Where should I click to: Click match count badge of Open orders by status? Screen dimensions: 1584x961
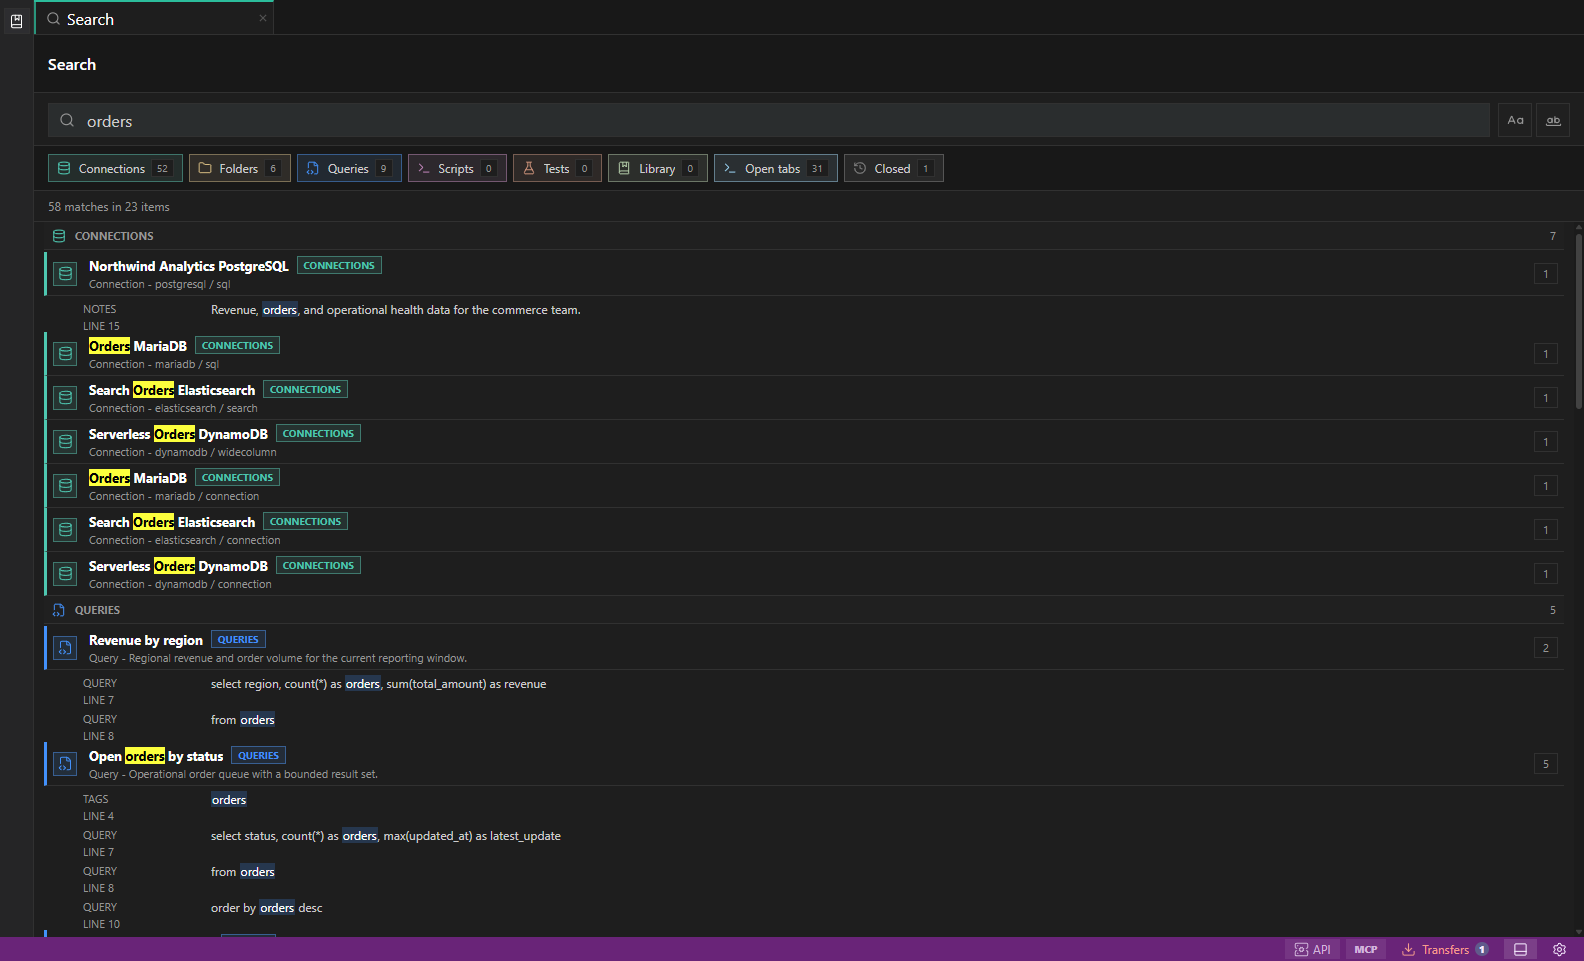(1545, 764)
